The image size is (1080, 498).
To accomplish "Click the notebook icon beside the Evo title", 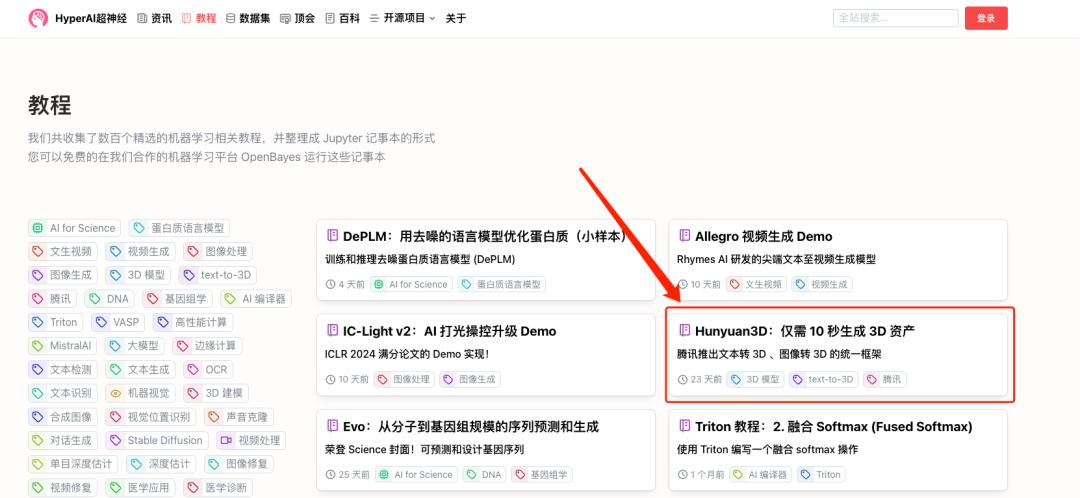I will (x=332, y=426).
